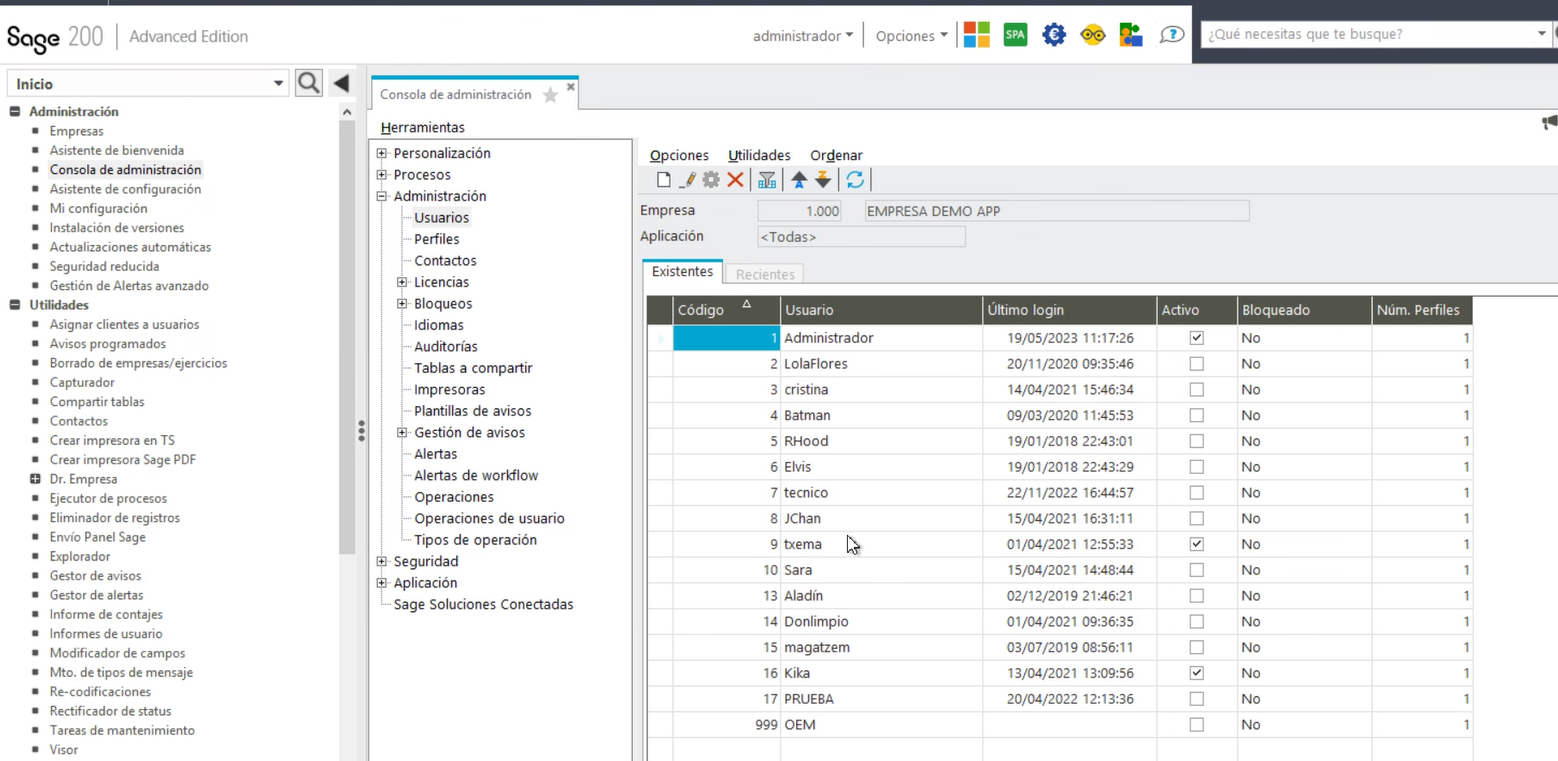1558x761 pixels.
Task: Close the Consola de administración tab
Action: coord(571,87)
